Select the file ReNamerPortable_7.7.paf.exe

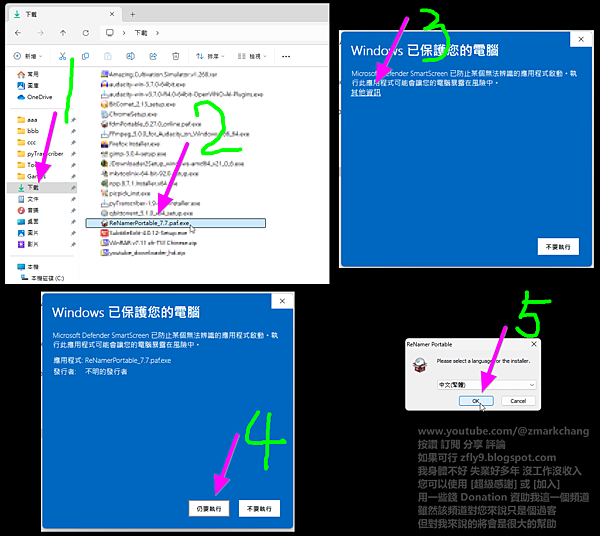click(x=176, y=223)
